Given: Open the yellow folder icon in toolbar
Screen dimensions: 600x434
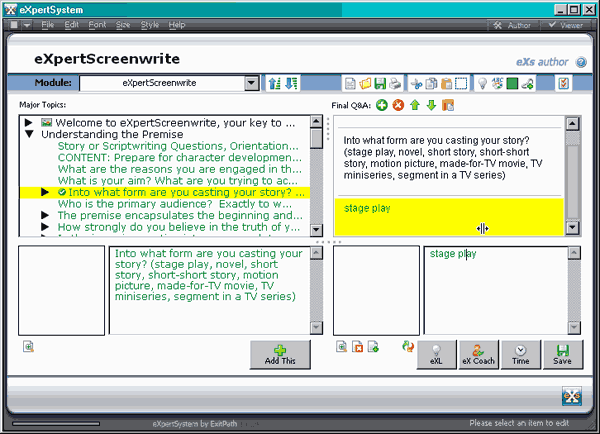Looking at the screenshot, I should (365, 83).
